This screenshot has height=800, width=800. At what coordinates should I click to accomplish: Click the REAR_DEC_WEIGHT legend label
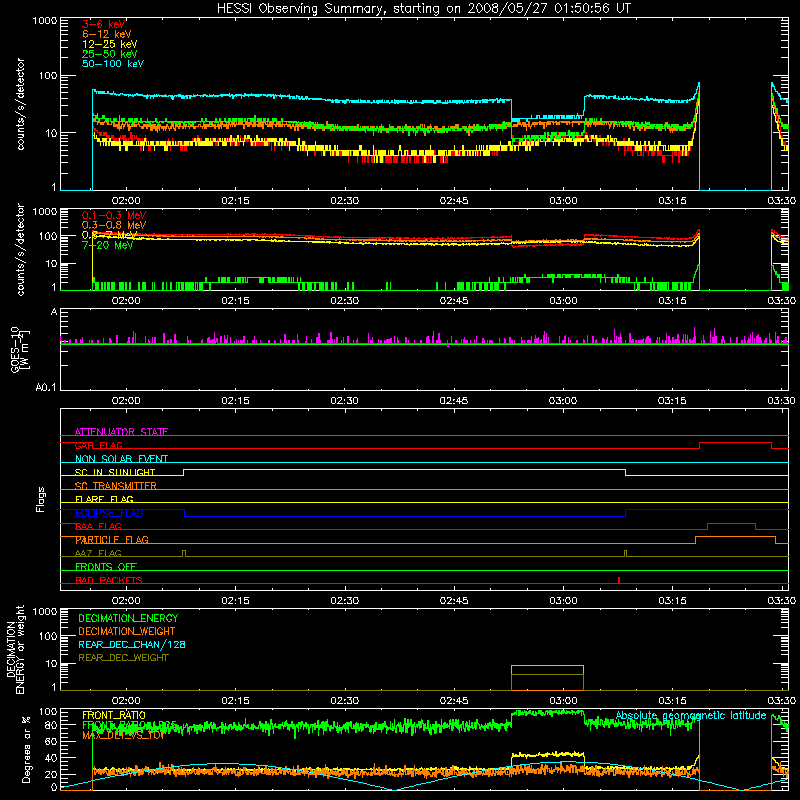point(123,658)
